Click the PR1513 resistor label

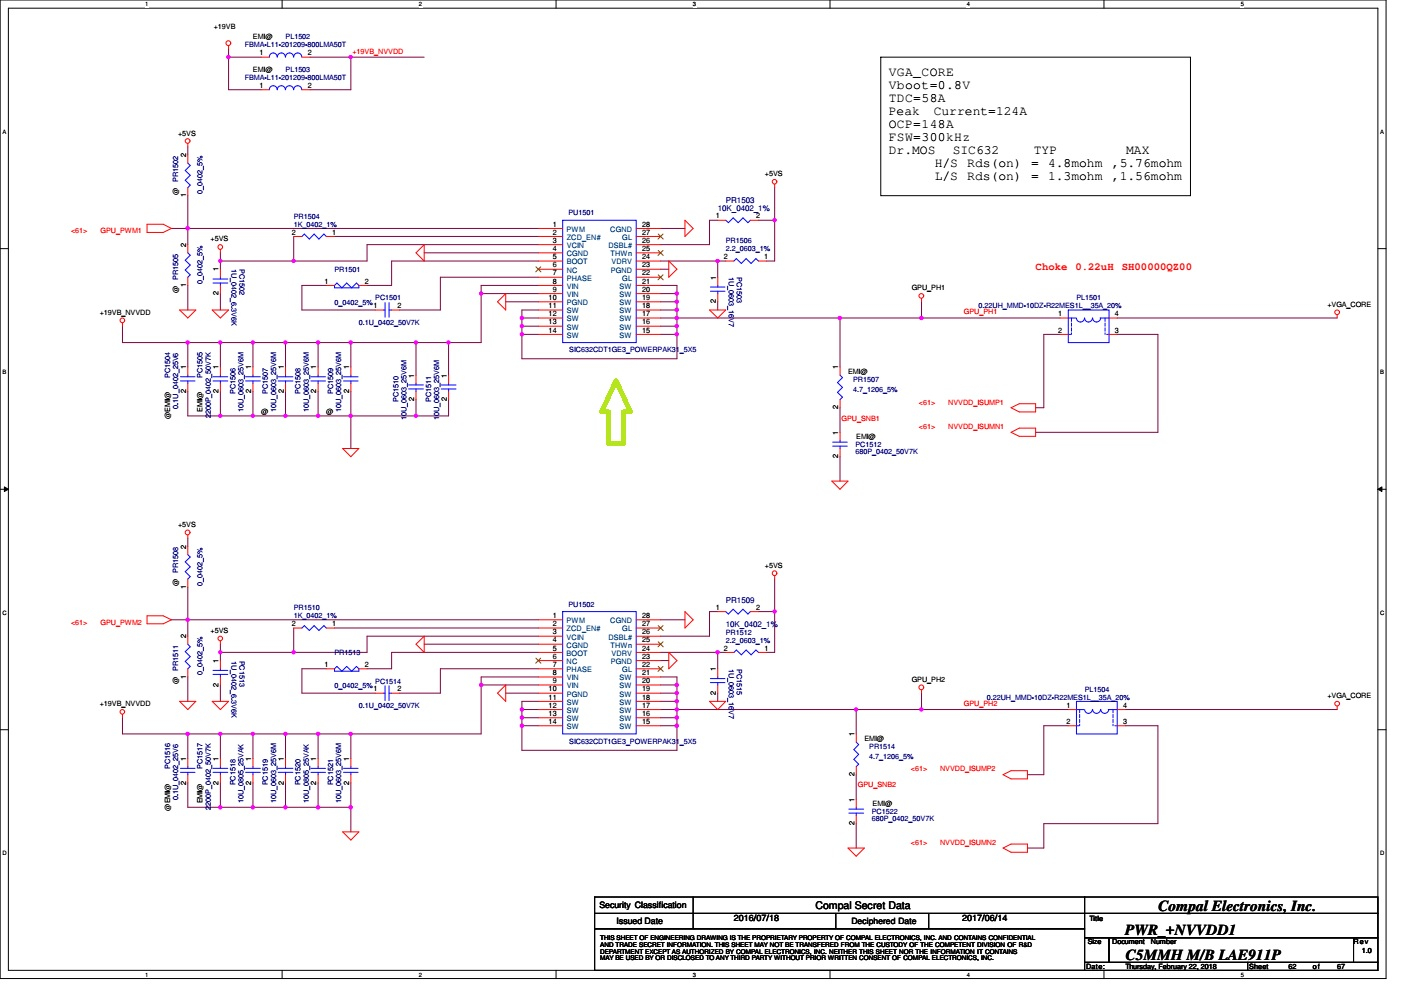[347, 653]
